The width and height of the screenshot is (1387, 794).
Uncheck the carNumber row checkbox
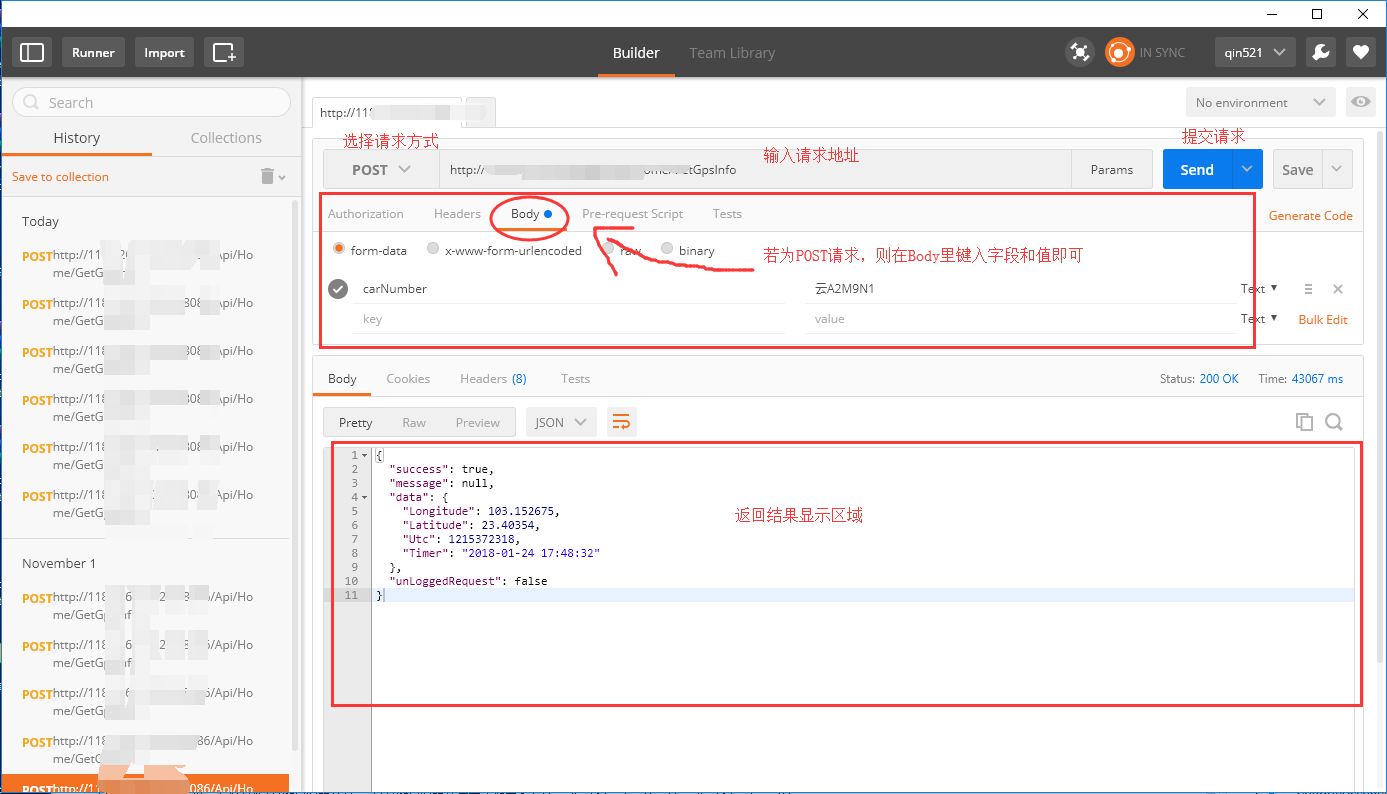tap(338, 289)
